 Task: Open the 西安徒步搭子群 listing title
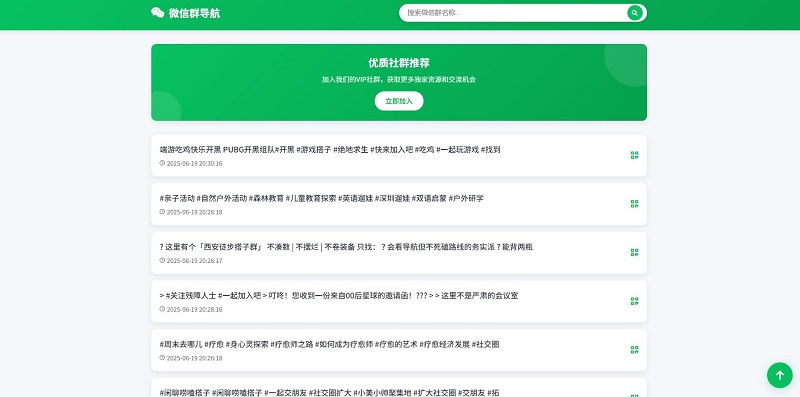346,247
